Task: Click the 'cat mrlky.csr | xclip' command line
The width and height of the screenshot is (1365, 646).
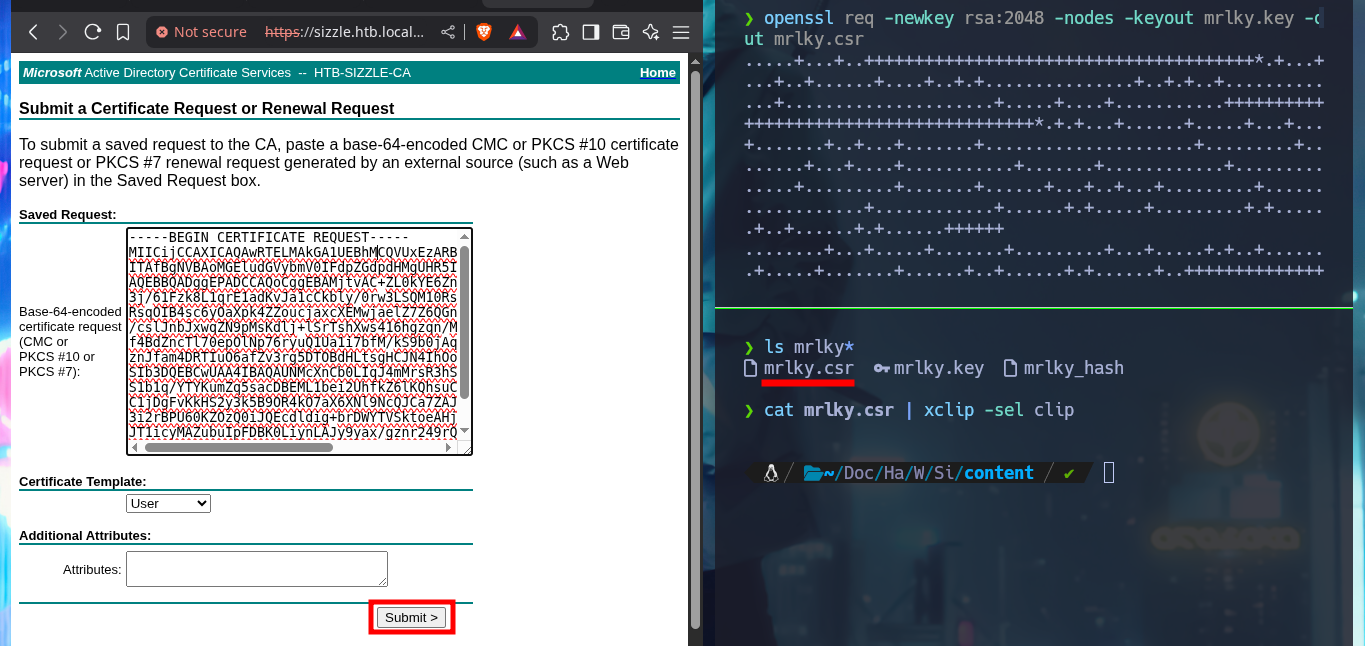Action: [919, 410]
